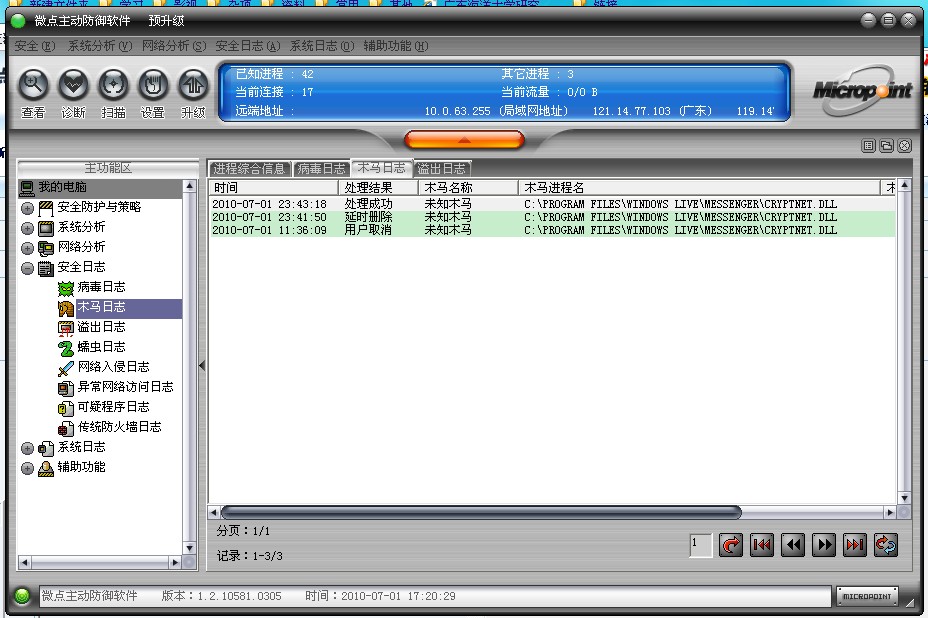Viewport: 928px width, 618px height.
Task: Open the 网络分析(S) menu
Action: click(x=174, y=46)
